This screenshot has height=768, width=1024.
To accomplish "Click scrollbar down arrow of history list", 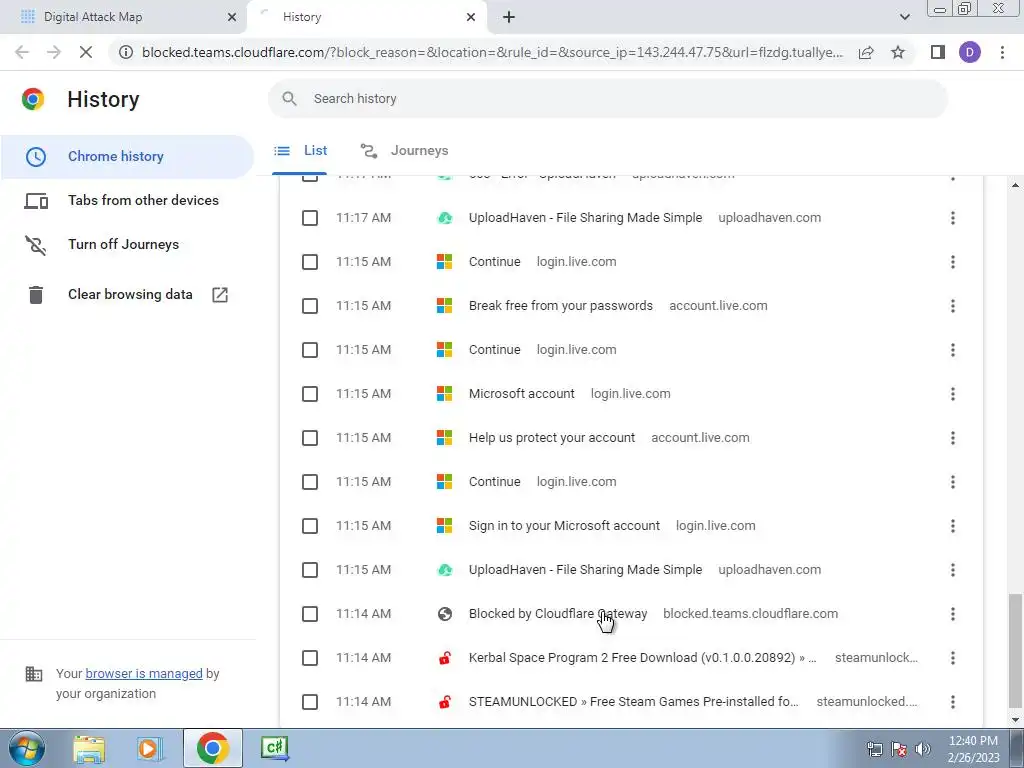I will pos(1015,720).
